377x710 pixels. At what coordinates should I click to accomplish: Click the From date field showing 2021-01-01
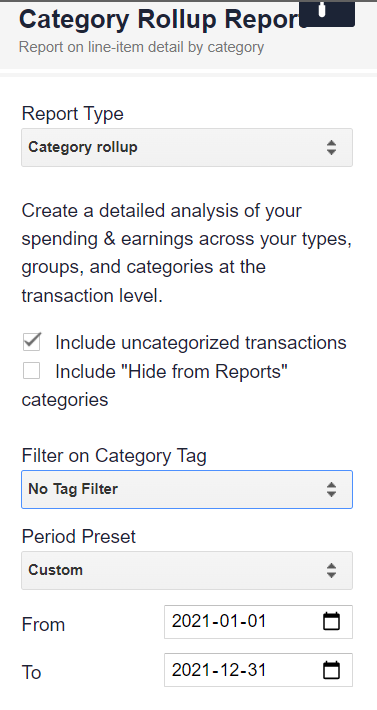258,622
